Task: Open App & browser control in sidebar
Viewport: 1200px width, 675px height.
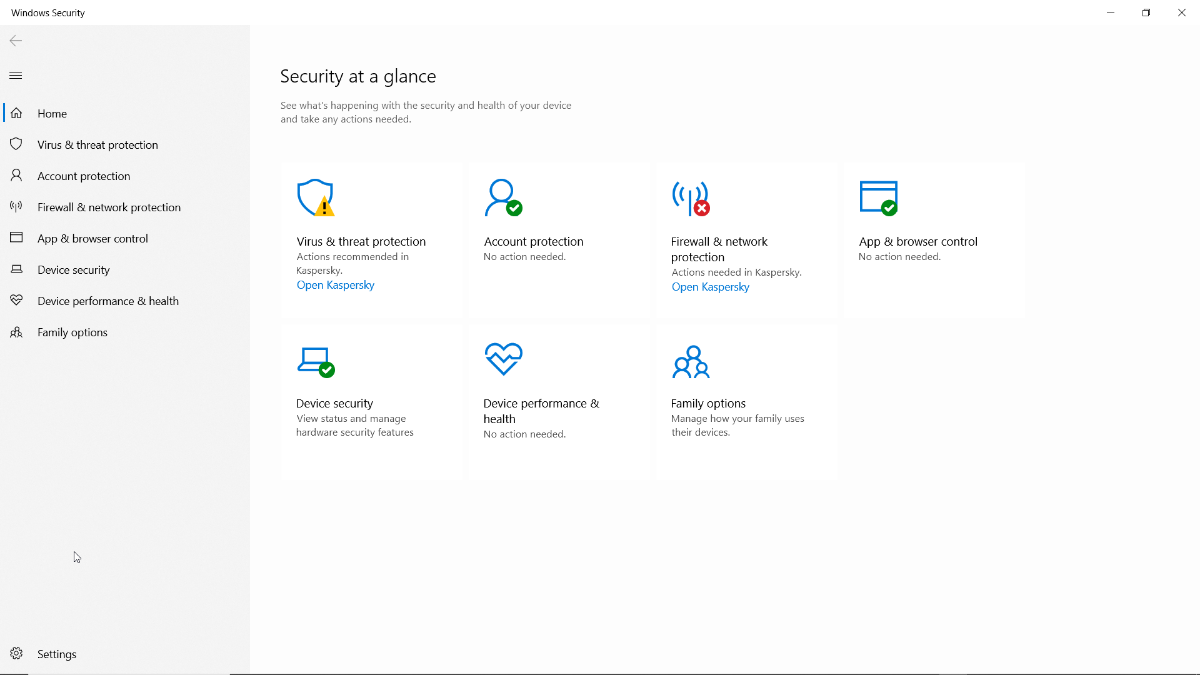Action: 92,239
